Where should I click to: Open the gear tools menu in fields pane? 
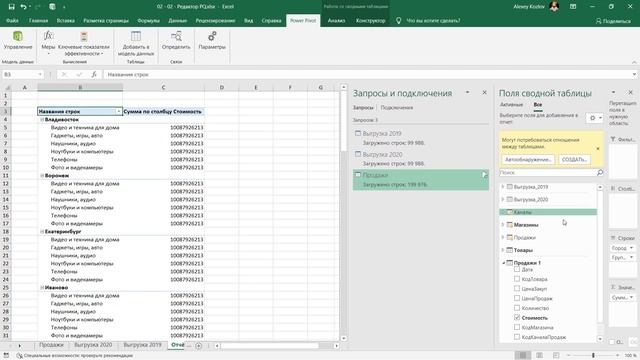595,118
